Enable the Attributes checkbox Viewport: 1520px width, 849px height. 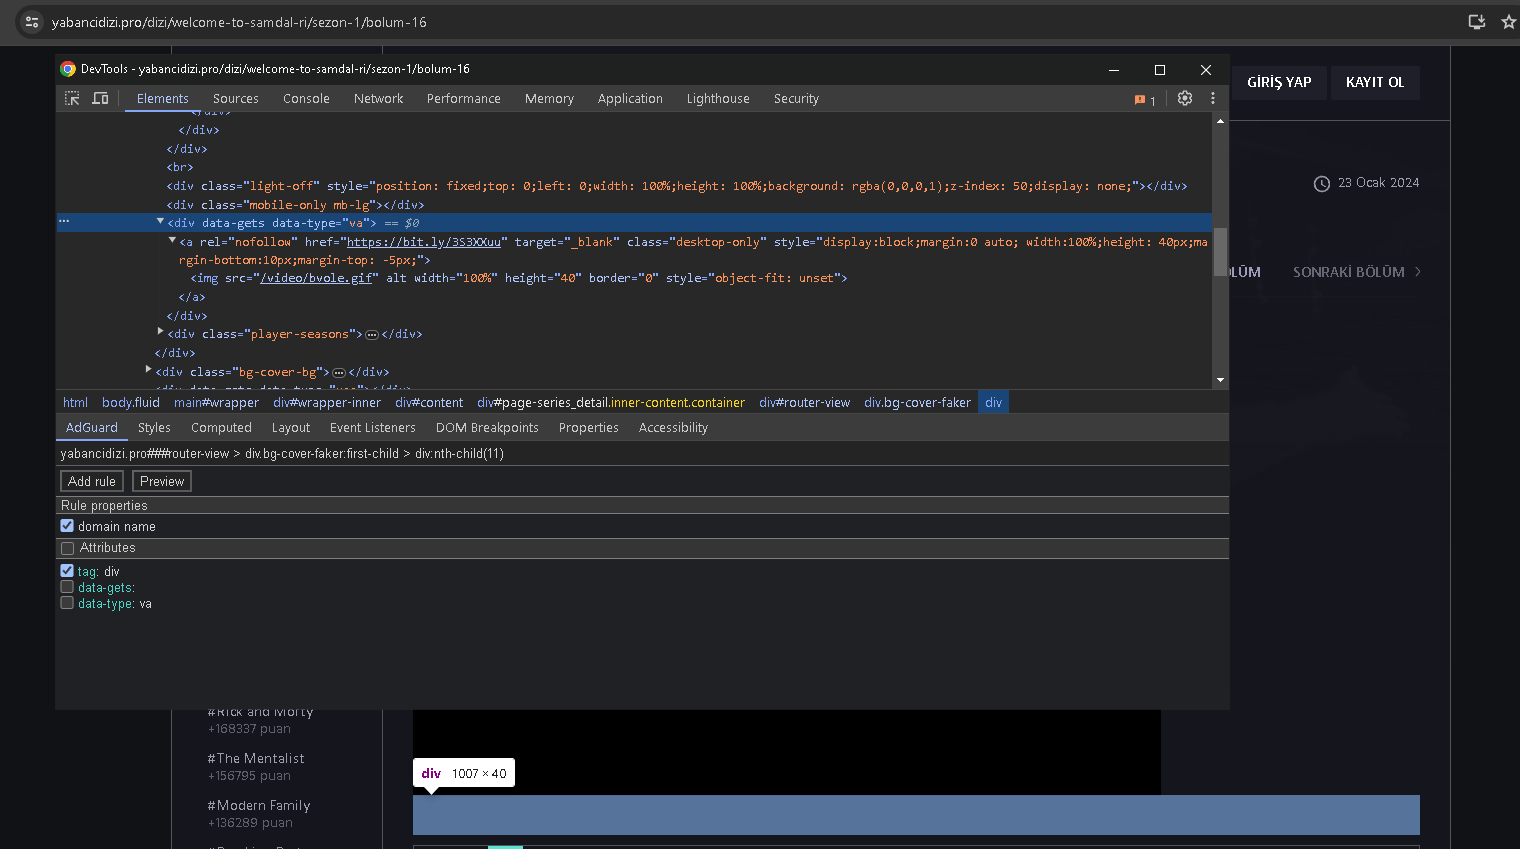click(67, 547)
